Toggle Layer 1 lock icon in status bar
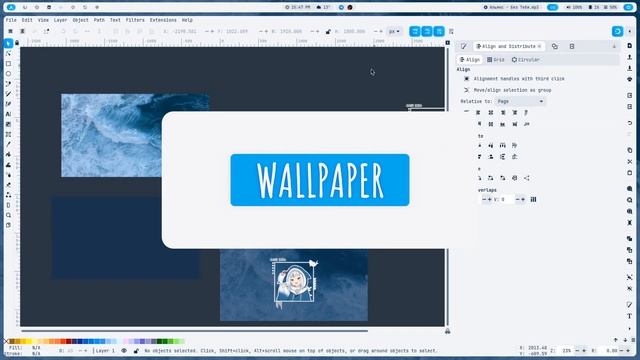Image resolution: width=640 pixels, height=360 pixels. pyautogui.click(x=136, y=351)
